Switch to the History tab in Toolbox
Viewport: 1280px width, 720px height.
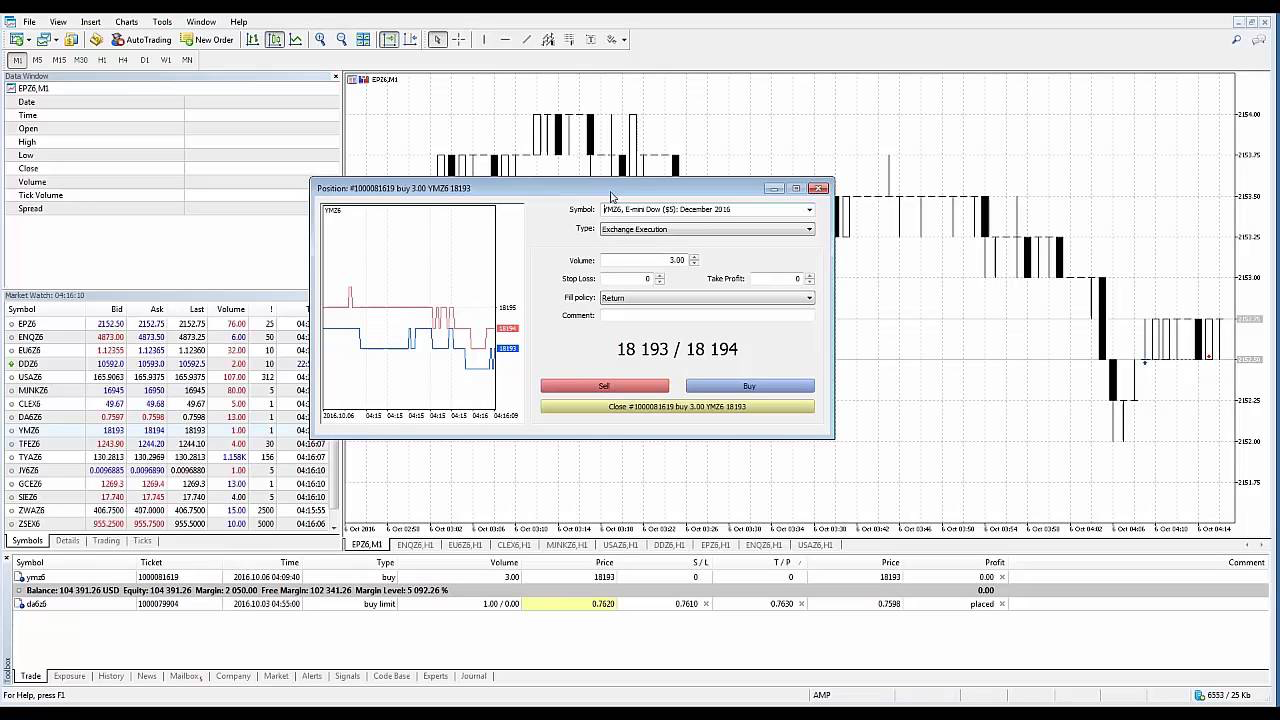coord(110,677)
